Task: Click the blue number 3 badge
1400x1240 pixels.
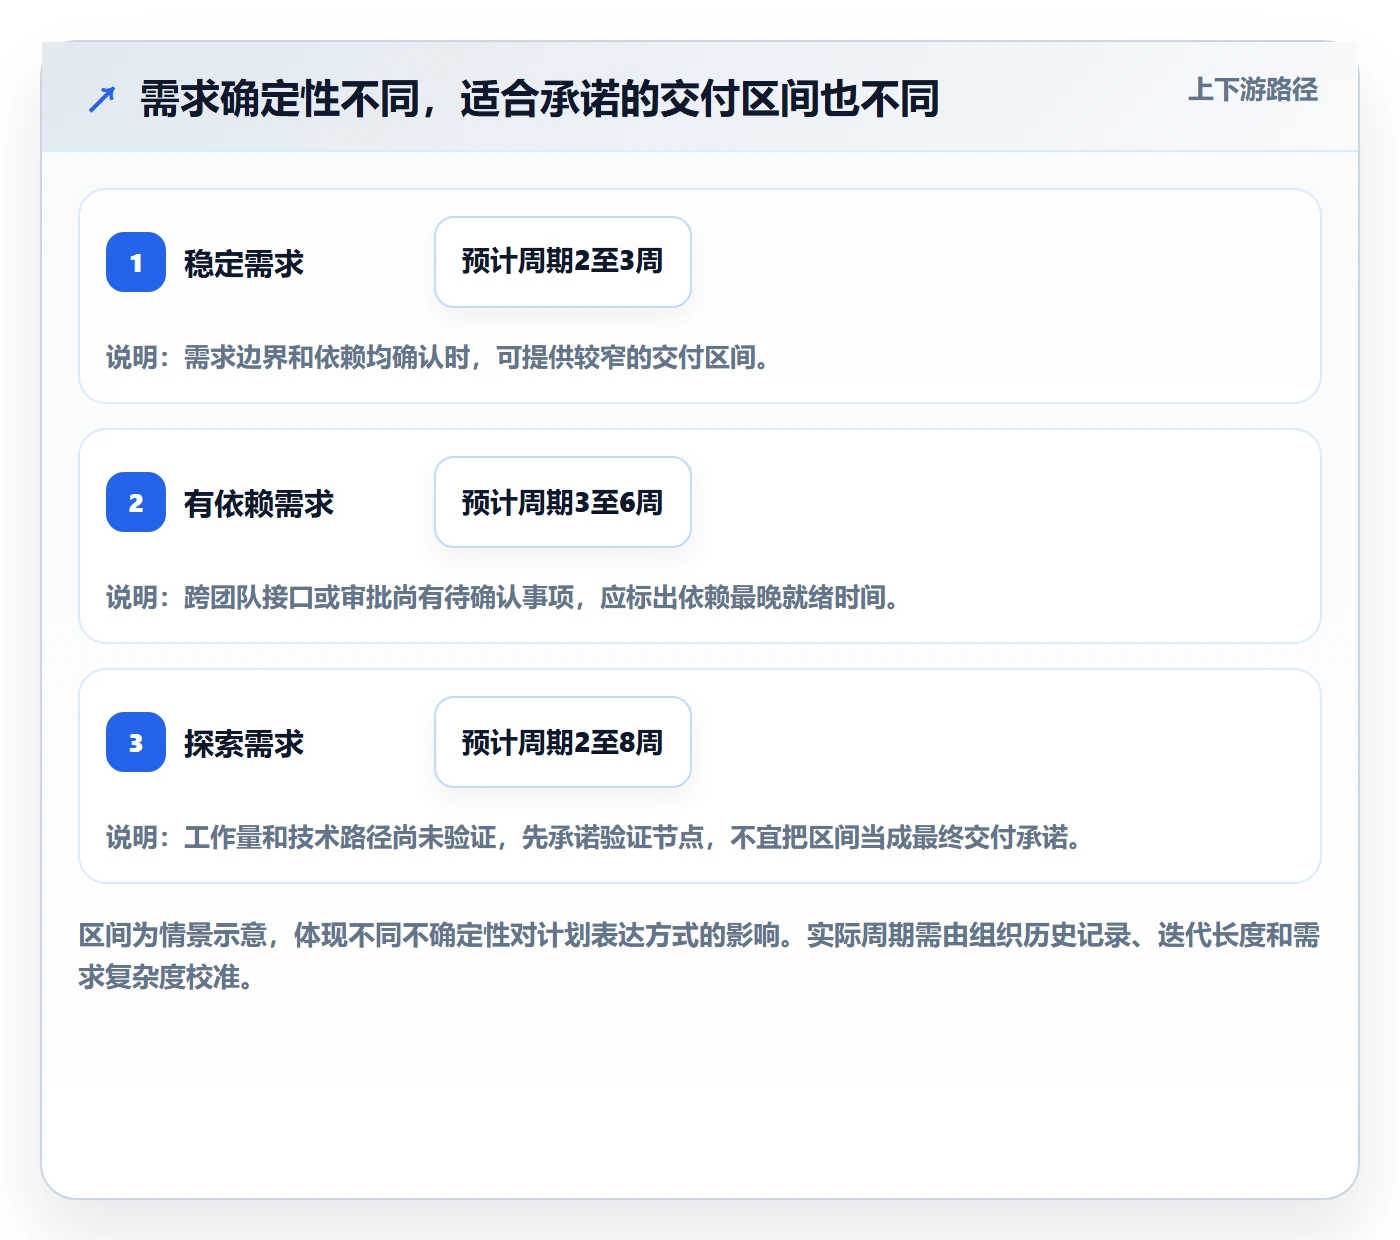Action: click(x=136, y=742)
